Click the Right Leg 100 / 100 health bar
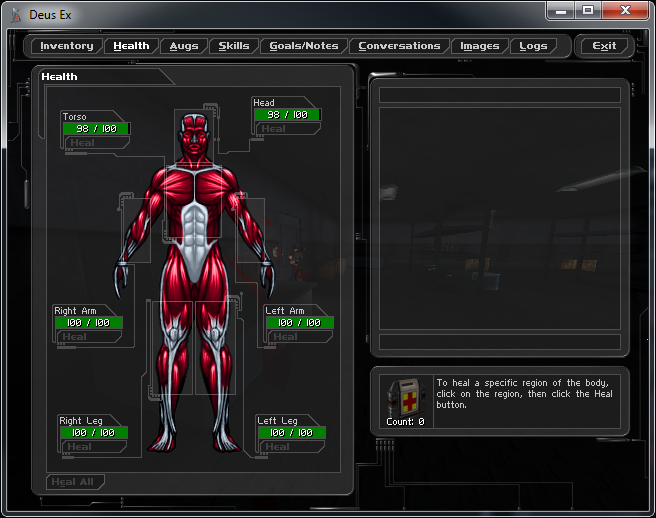 pos(93,433)
